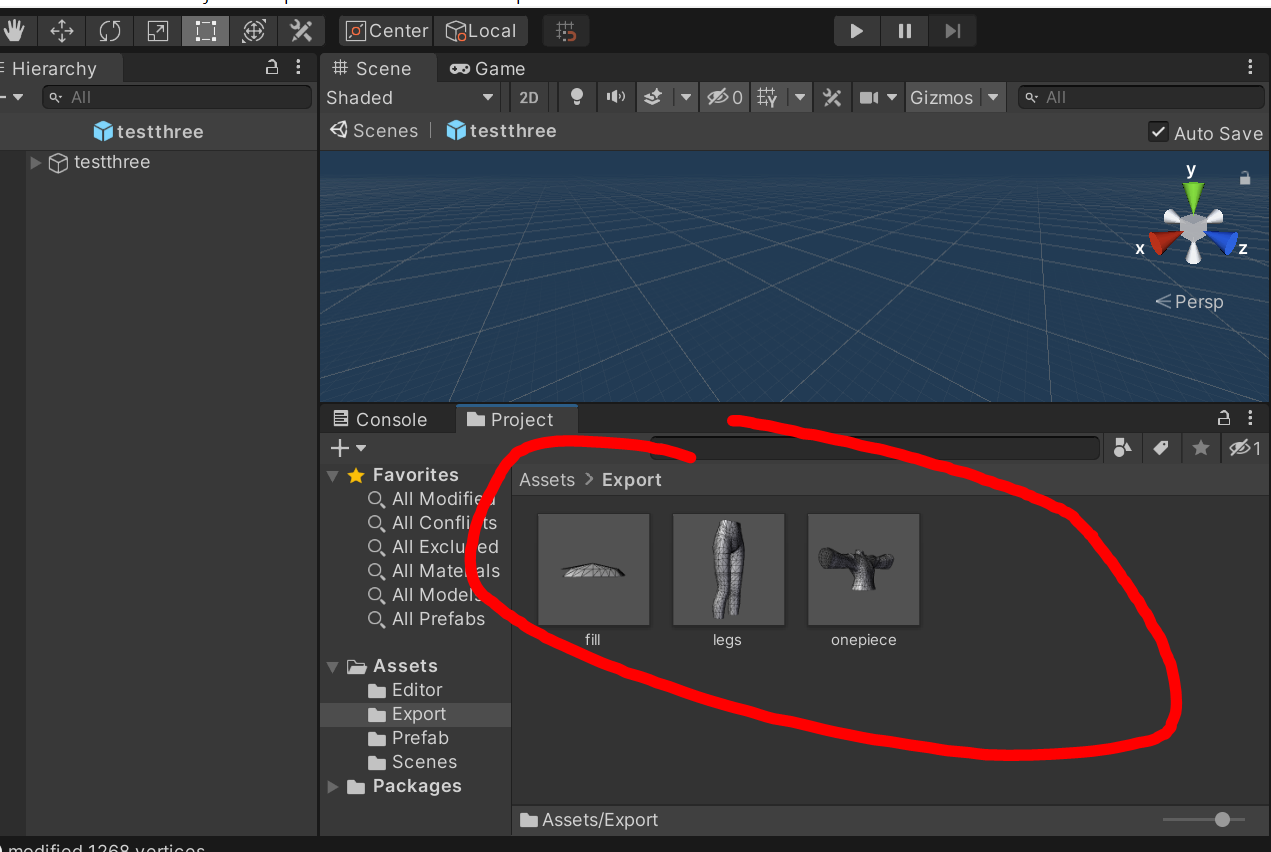
Task: Open component tools icon in scene bar
Action: (x=832, y=97)
